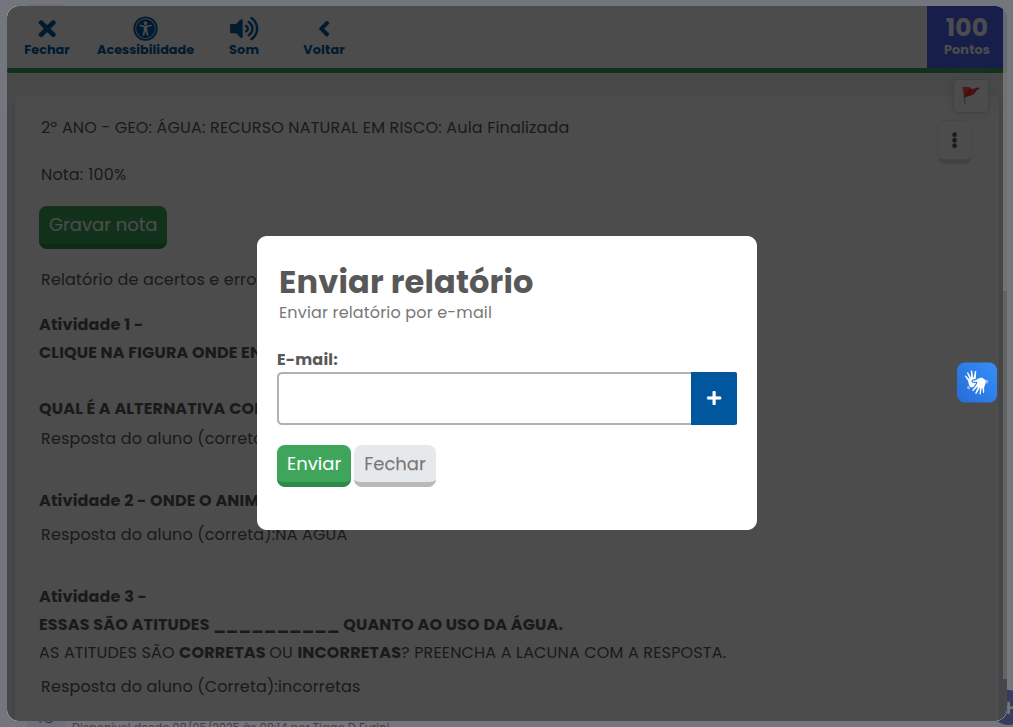Click the blue plus button to add e-mail
This screenshot has width=1013, height=727.
coord(714,399)
